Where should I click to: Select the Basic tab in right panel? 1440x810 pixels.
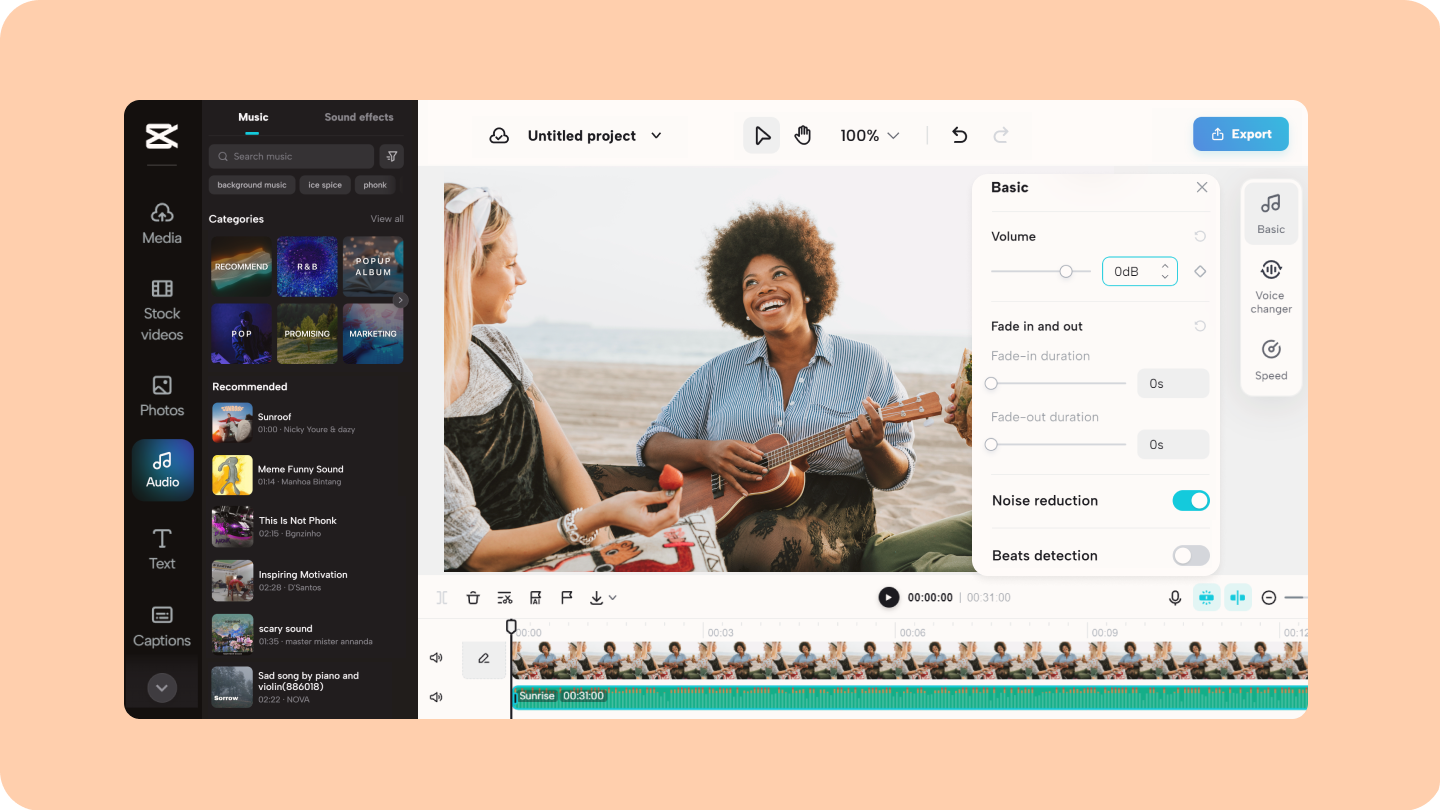(x=1271, y=214)
